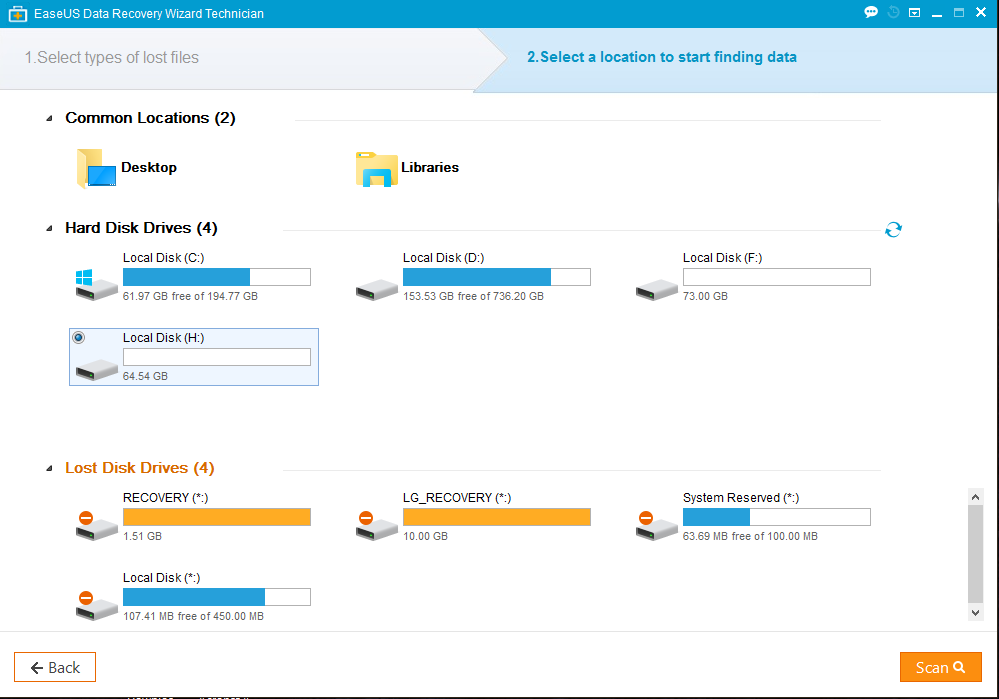The height and width of the screenshot is (699, 999).
Task: Click the RECOVERY (*:) label
Action: tap(166, 498)
